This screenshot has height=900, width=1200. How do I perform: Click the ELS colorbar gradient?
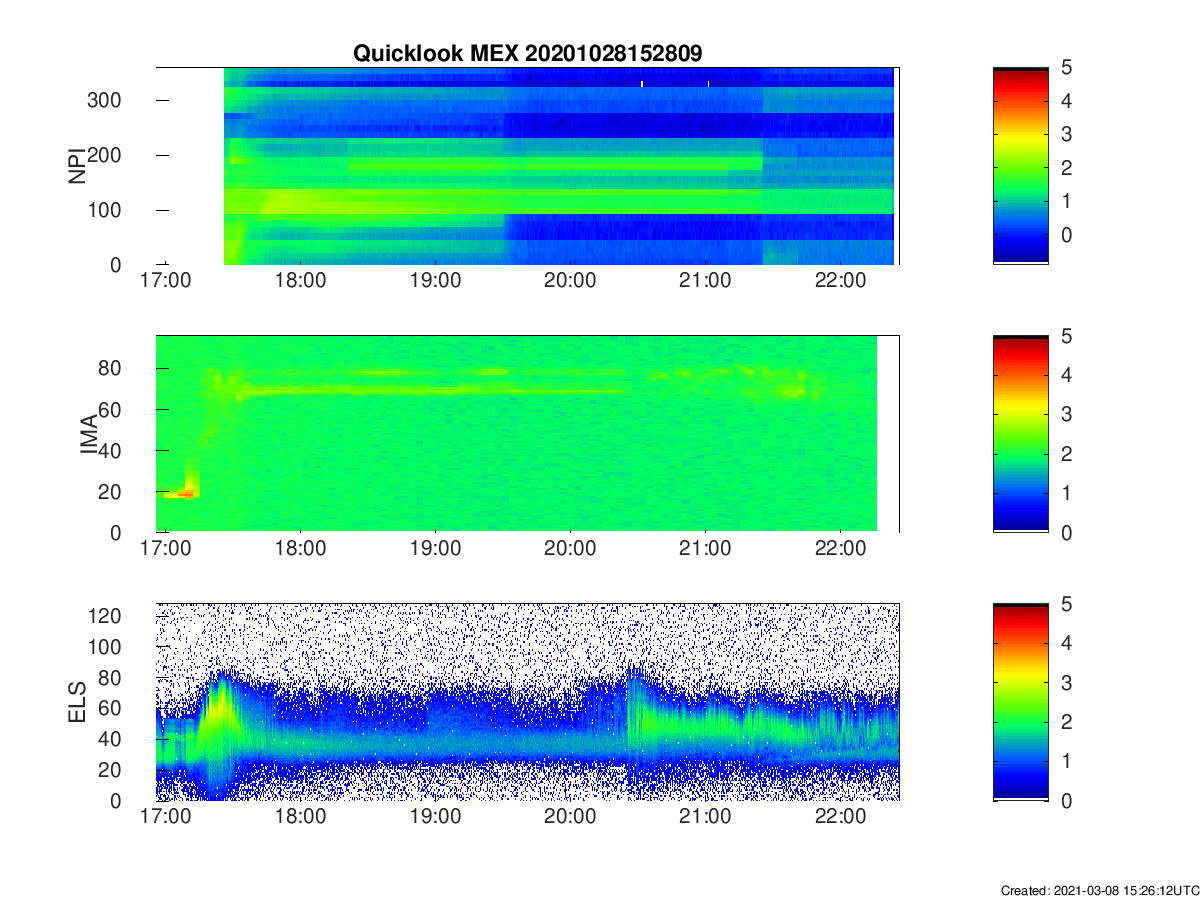coord(1020,701)
